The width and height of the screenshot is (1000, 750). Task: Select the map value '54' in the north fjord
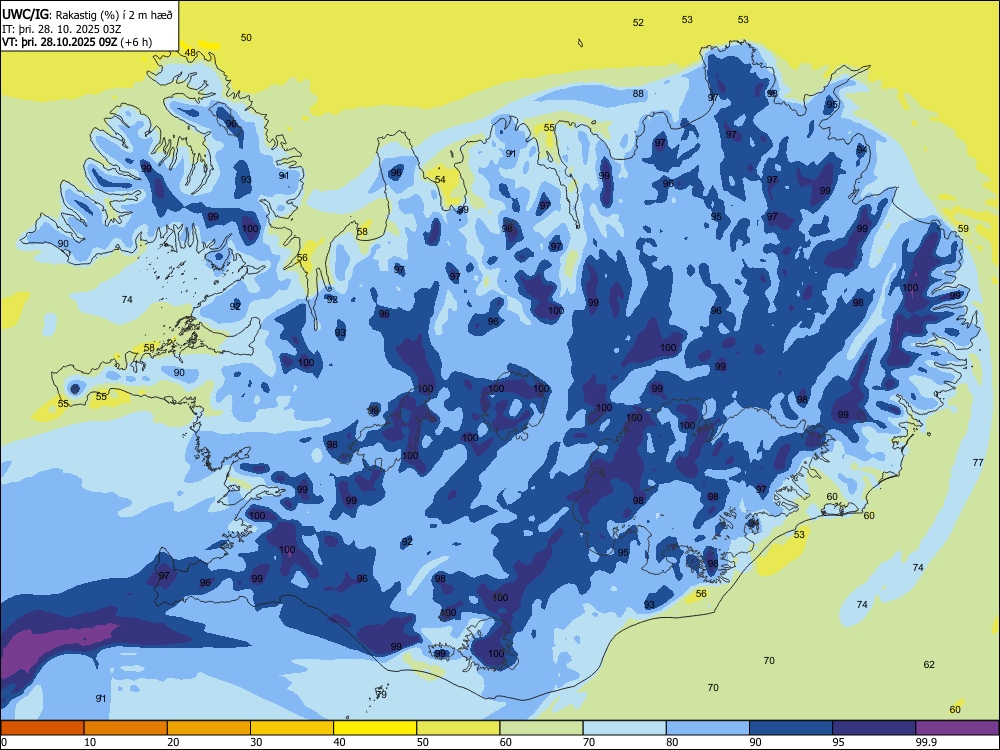tap(440, 180)
